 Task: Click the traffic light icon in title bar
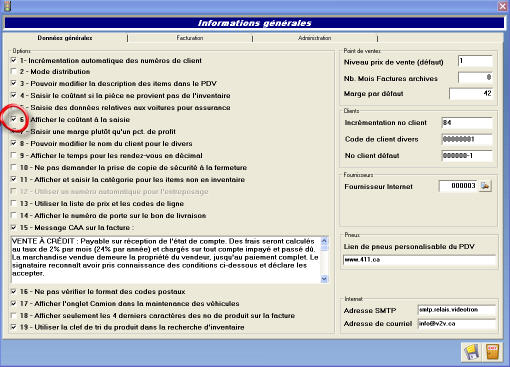[x=7, y=6]
